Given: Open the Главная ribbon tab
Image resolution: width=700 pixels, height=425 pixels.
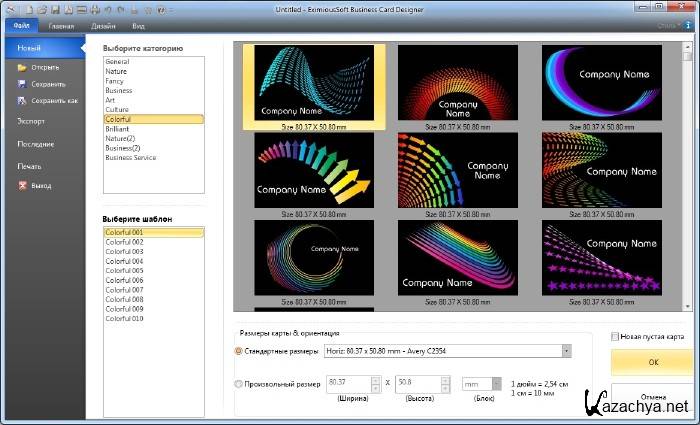Looking at the screenshot, I should click(62, 26).
